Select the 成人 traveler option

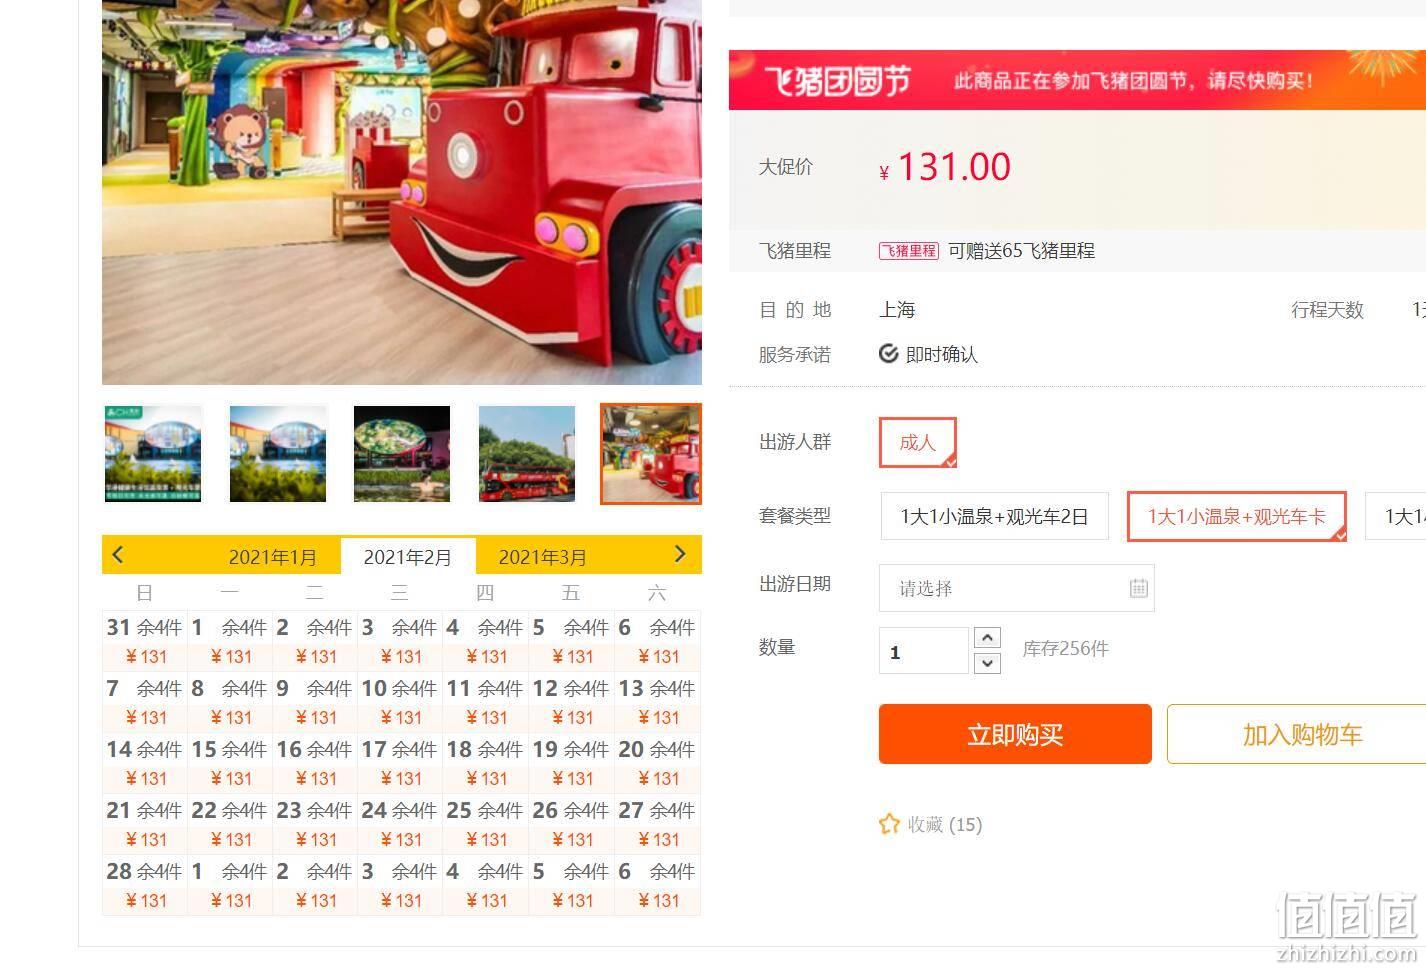click(x=918, y=442)
